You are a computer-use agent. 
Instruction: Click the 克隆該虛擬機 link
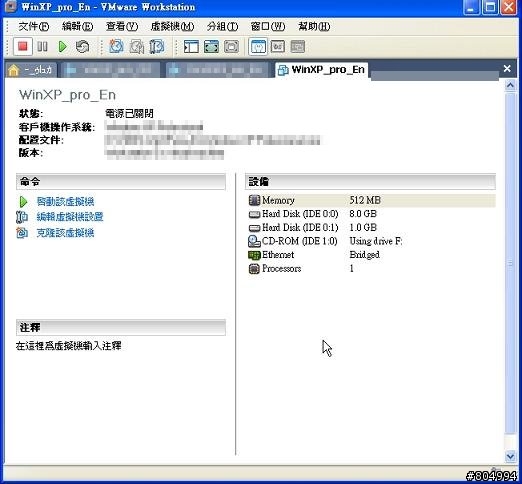65,233
